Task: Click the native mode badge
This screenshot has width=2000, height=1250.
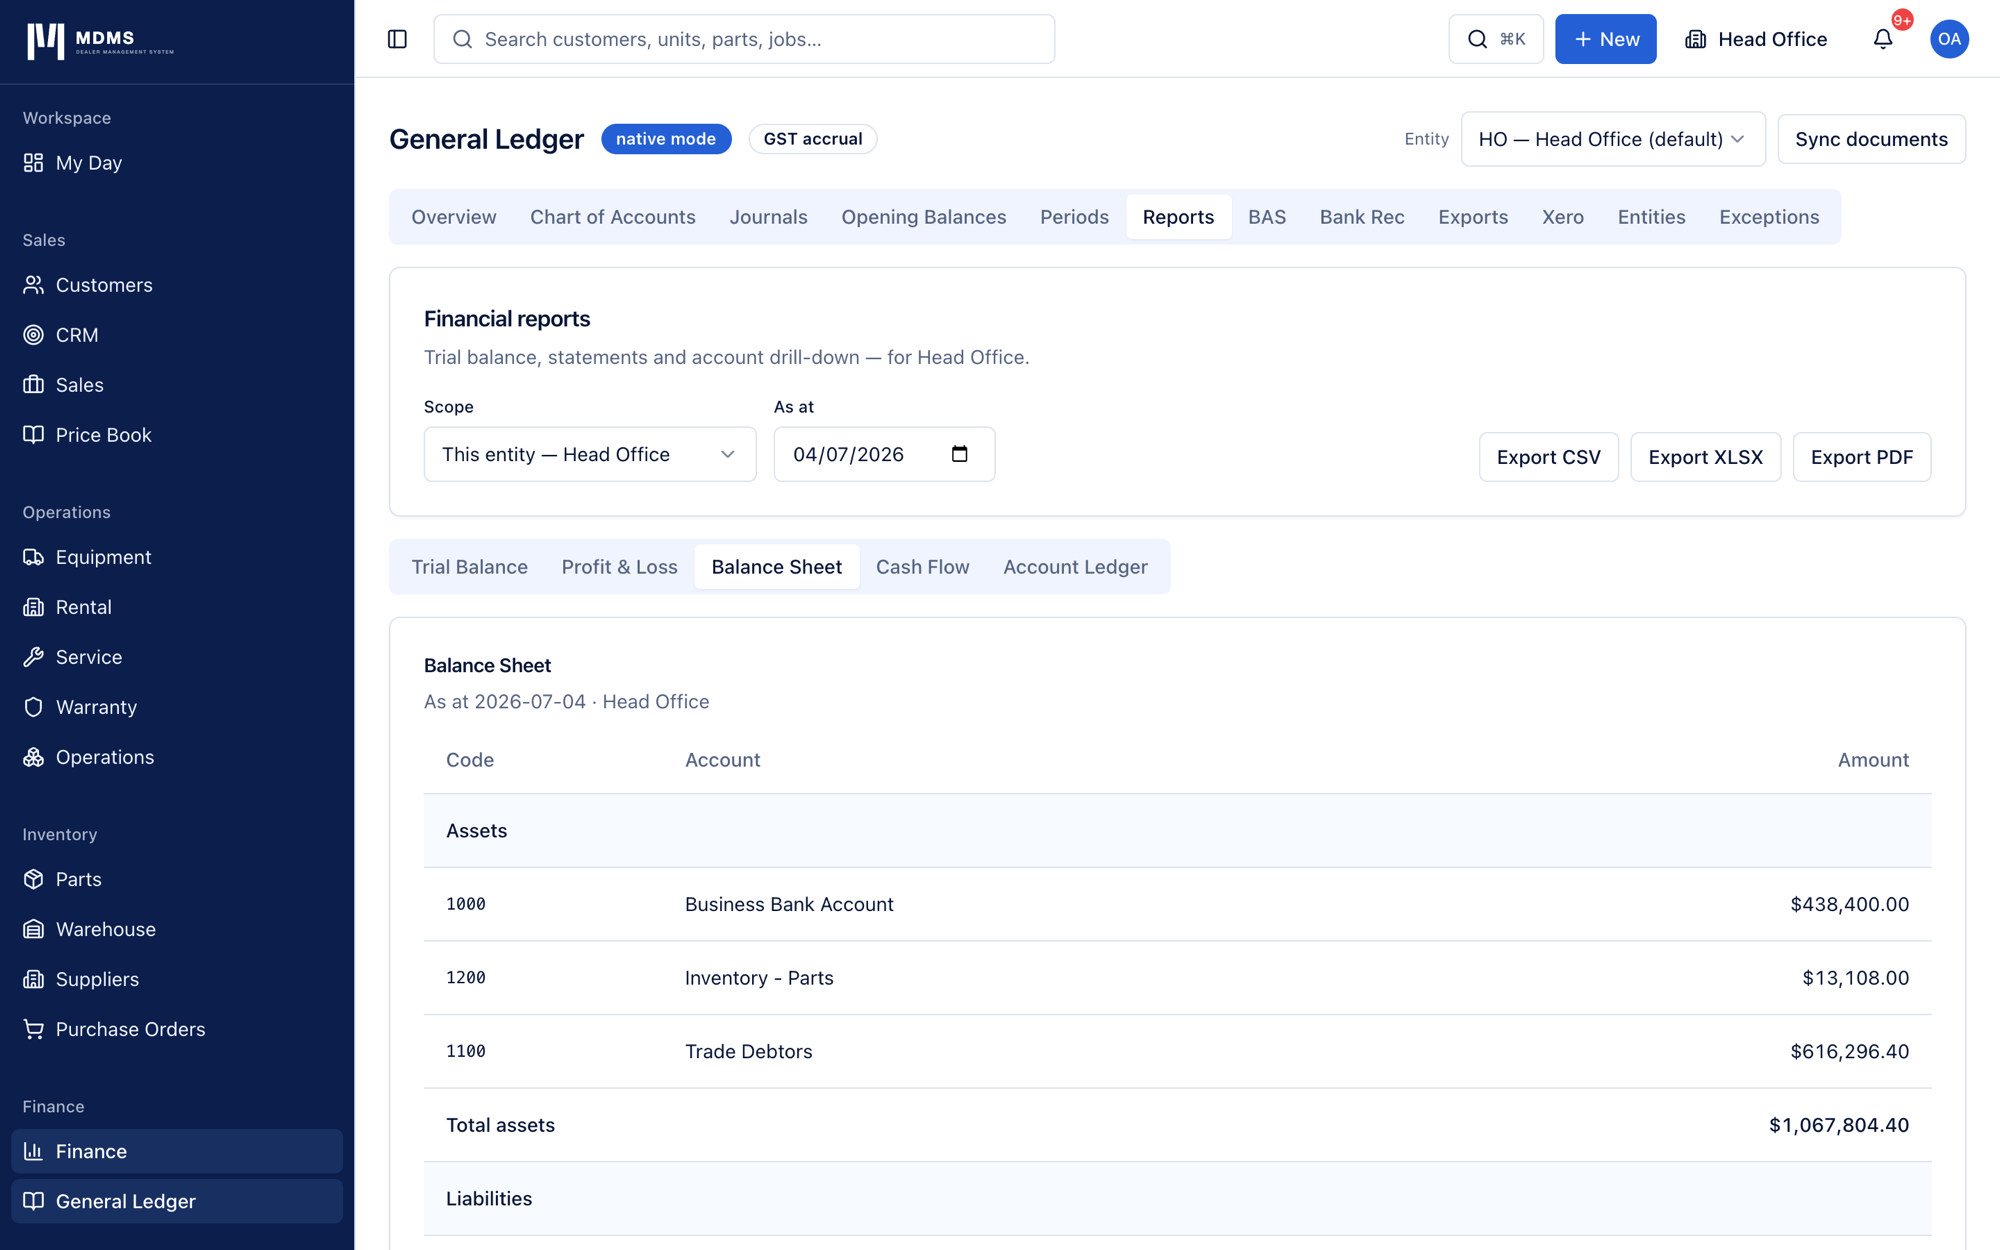Action: tap(666, 139)
